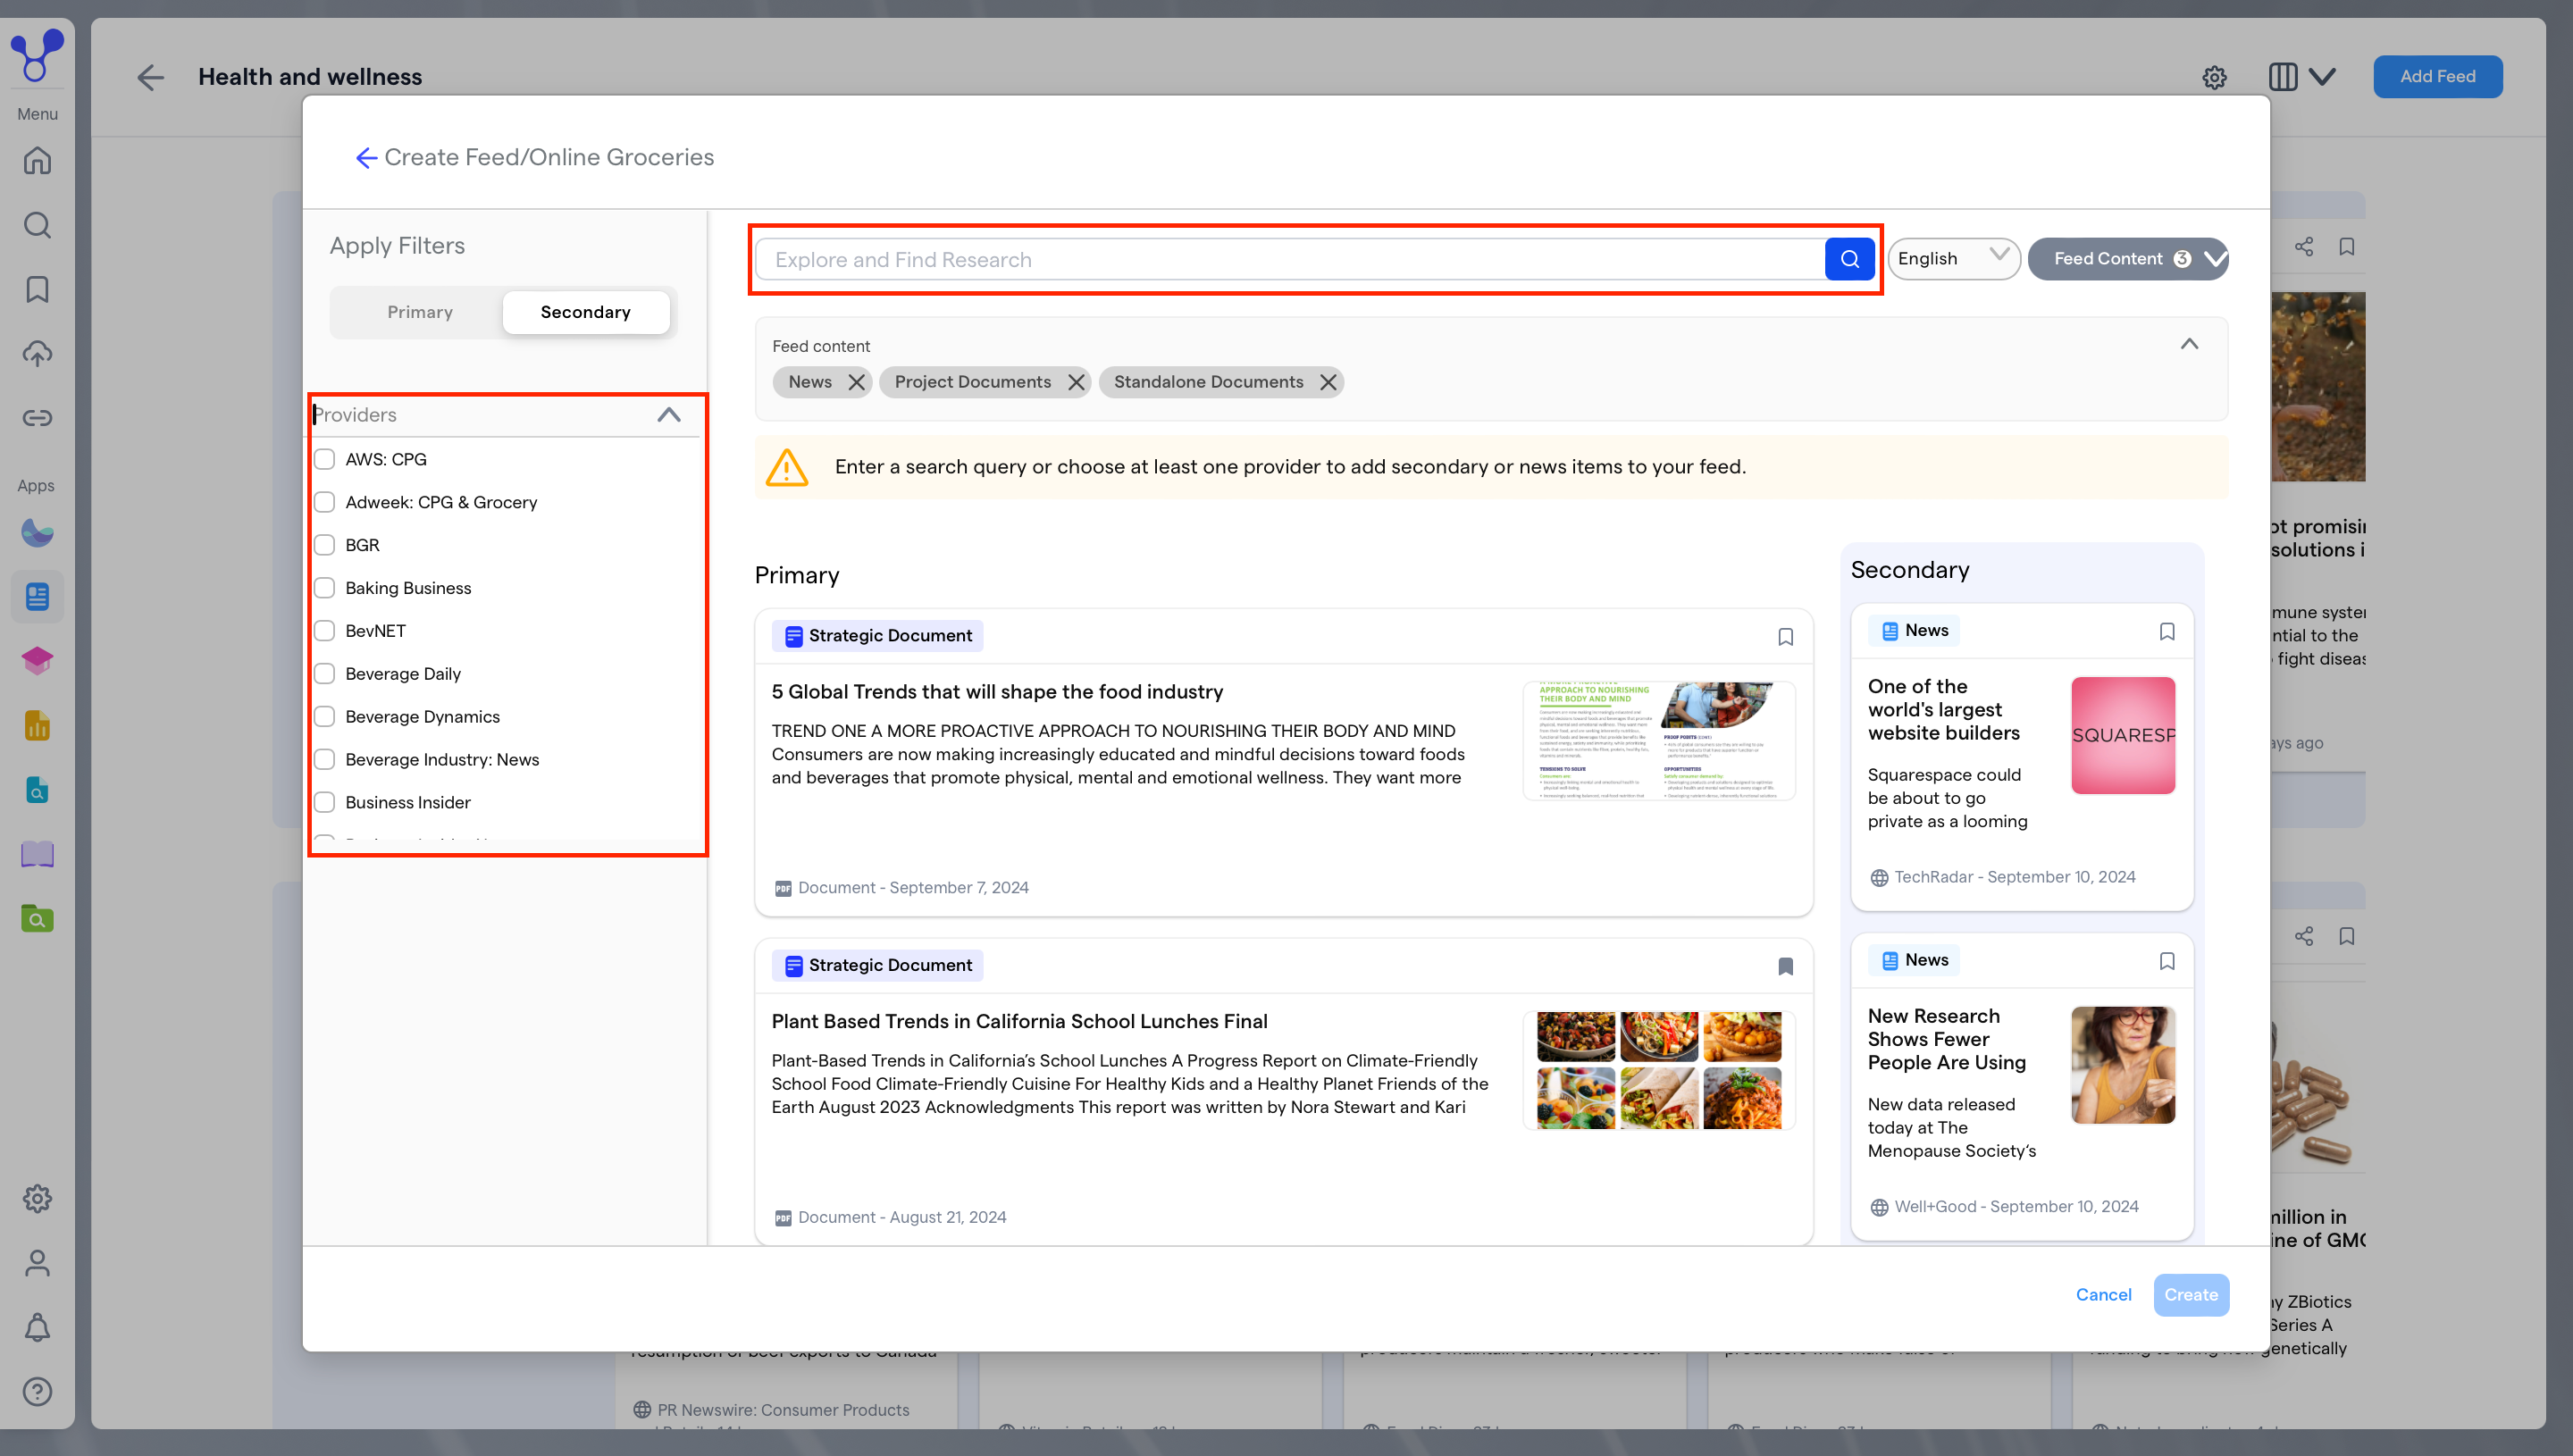Open the Feed Content dropdown
2573x1456 pixels.
click(2127, 259)
